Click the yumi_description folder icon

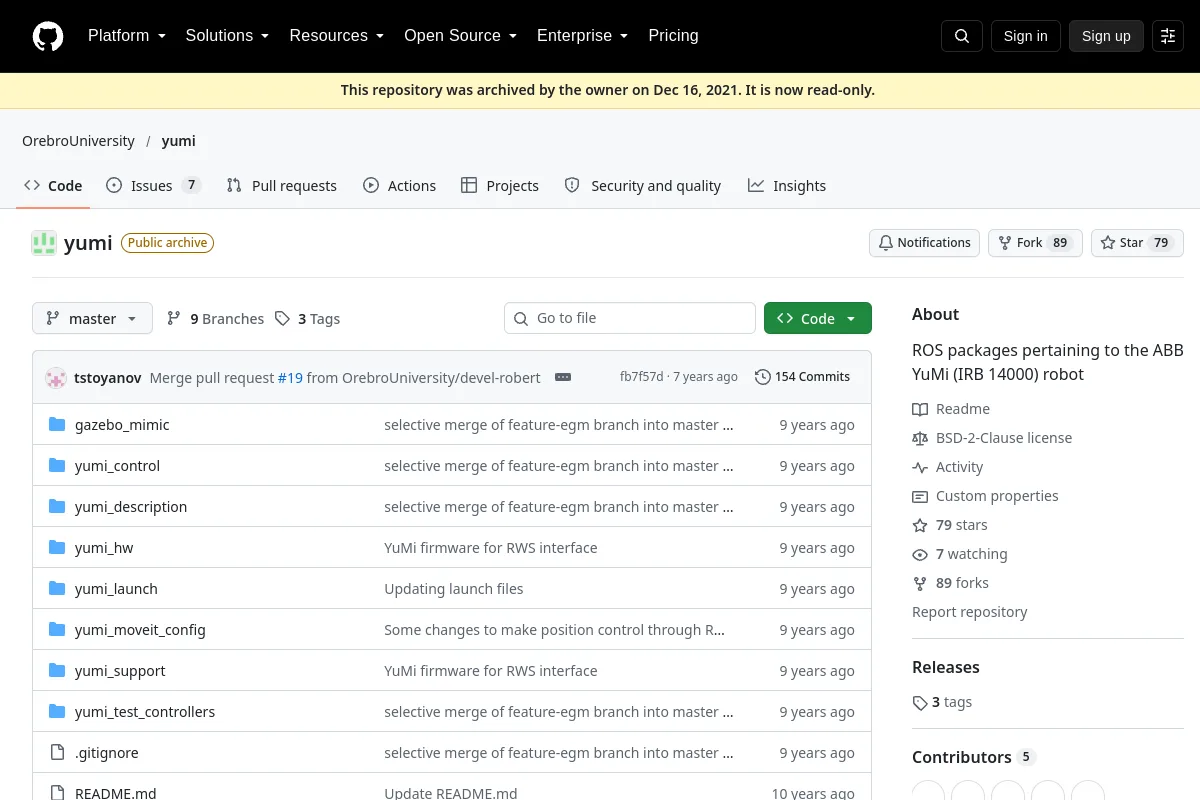(57, 507)
